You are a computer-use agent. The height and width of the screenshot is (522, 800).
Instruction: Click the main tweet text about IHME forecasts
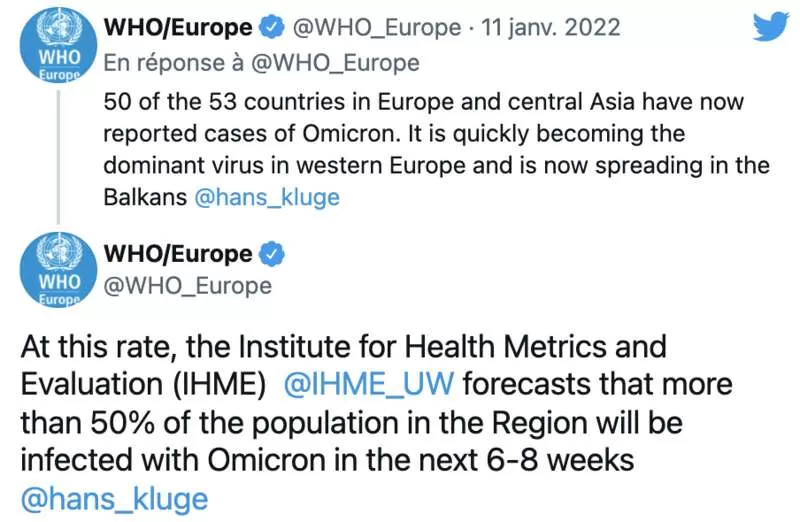(377, 422)
